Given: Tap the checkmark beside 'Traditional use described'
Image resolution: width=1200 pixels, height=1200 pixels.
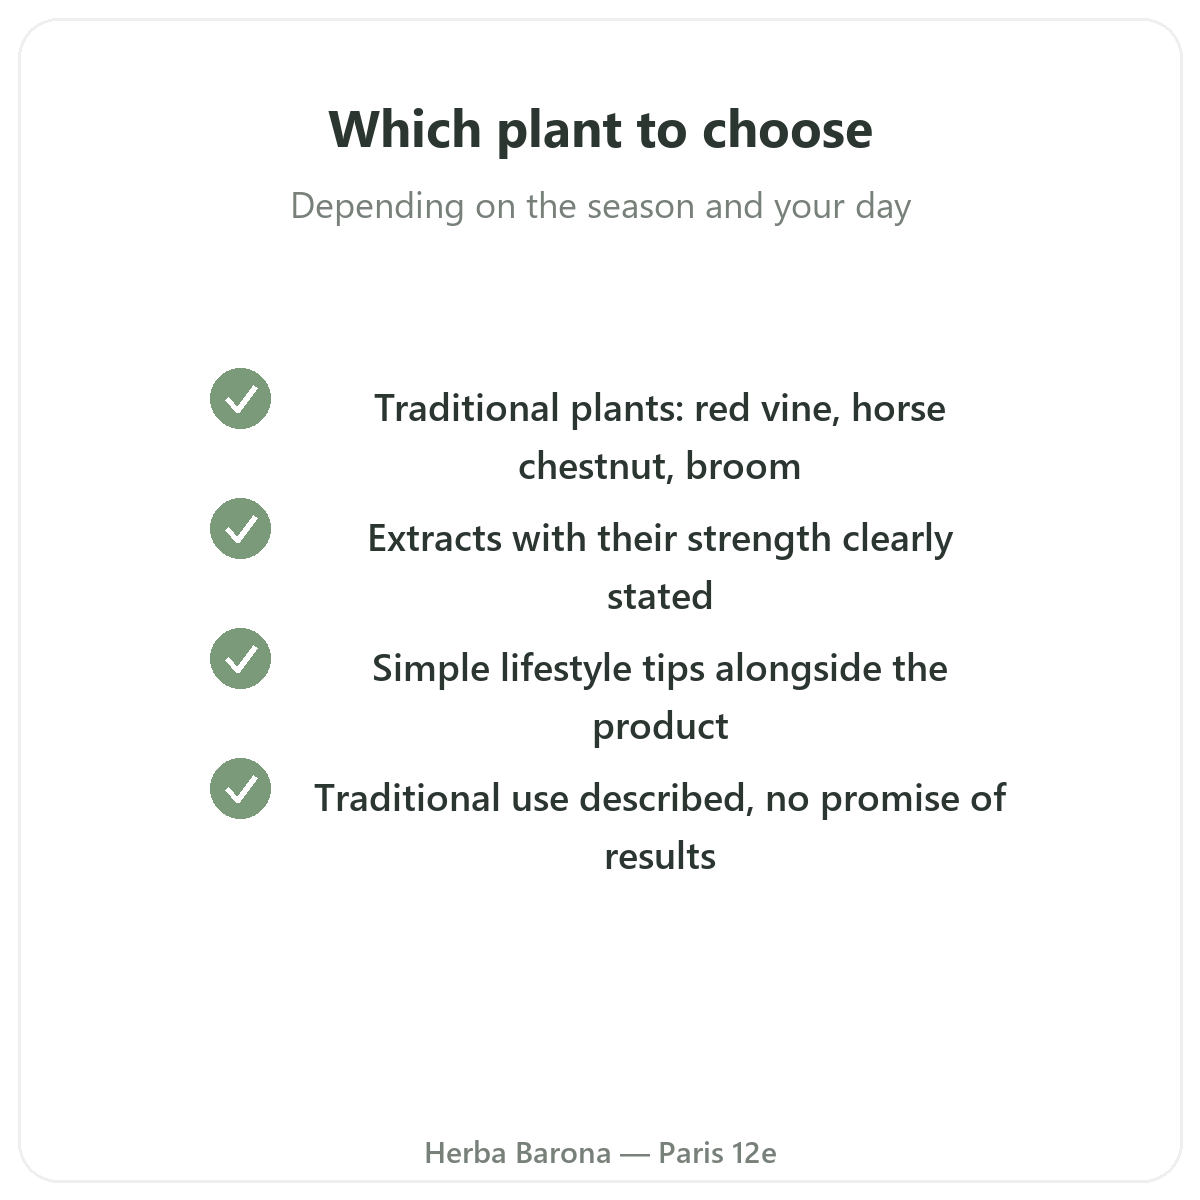Looking at the screenshot, I should coord(240,789).
